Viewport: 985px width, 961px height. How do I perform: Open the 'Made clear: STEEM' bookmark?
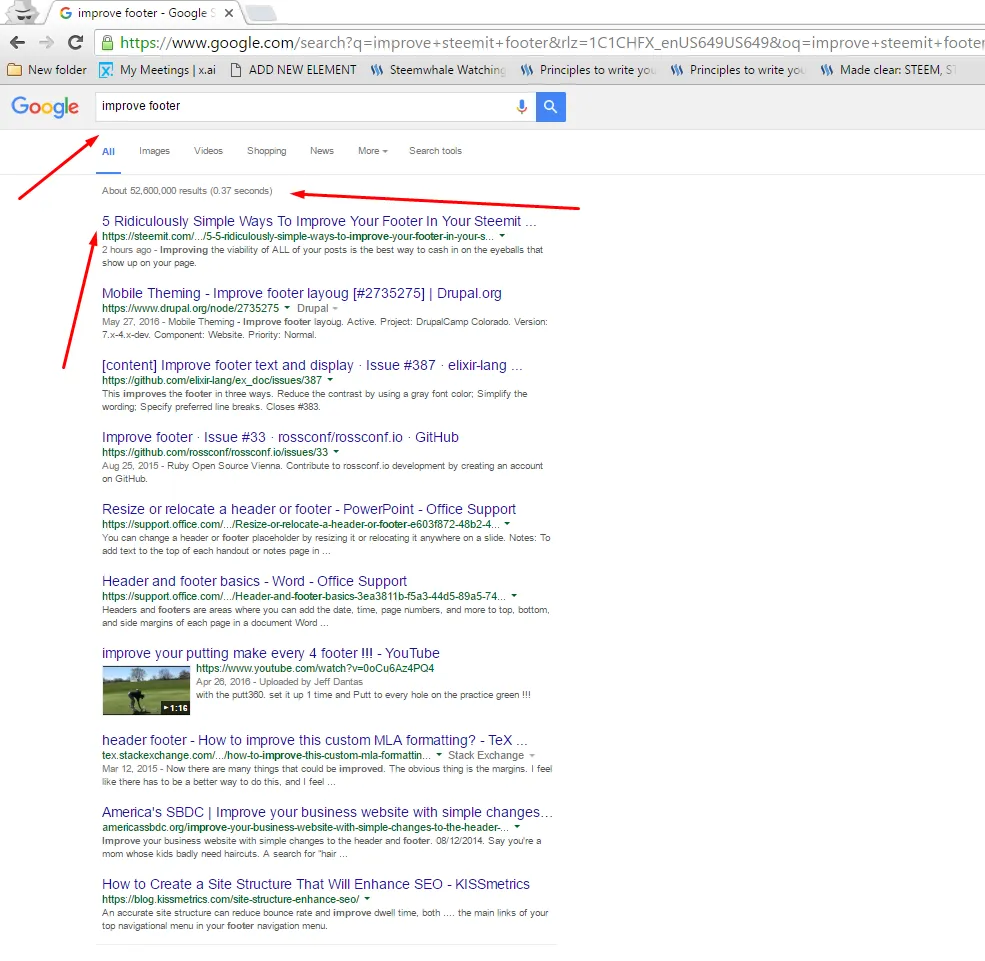(888, 70)
